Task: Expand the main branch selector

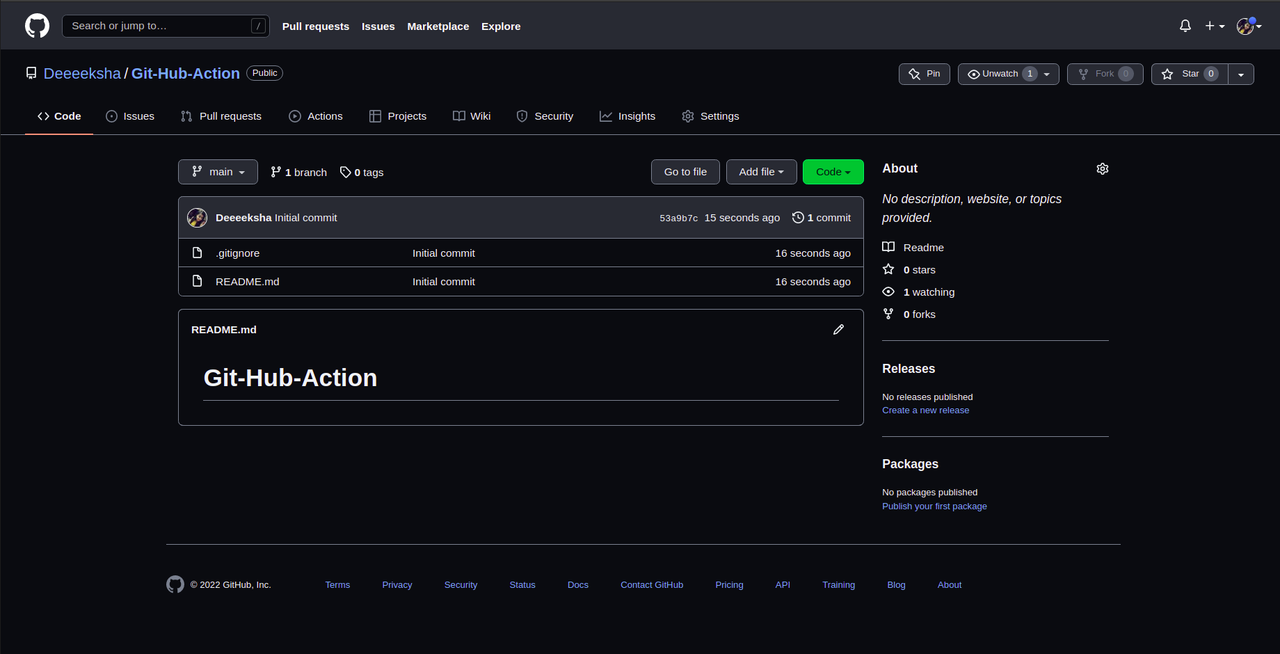Action: click(218, 172)
